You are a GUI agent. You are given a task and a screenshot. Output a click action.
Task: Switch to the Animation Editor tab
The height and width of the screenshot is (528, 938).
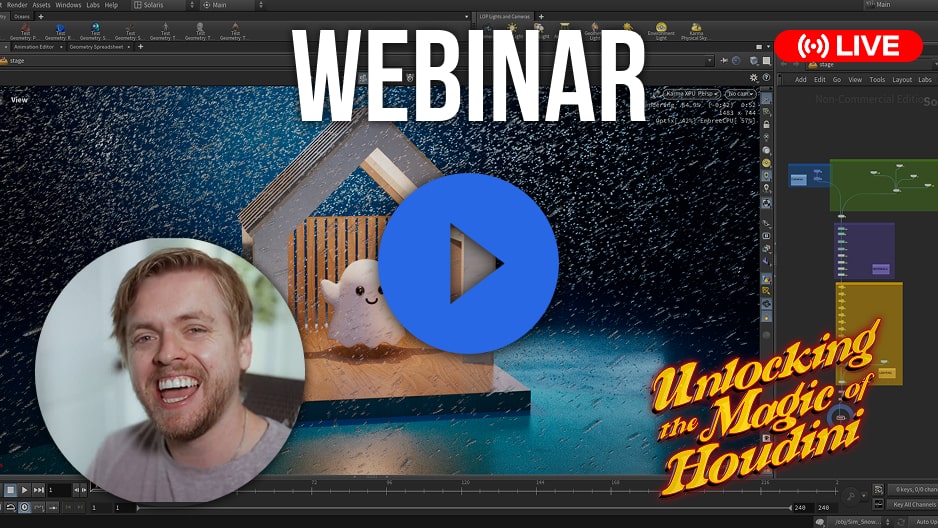[x=34, y=47]
